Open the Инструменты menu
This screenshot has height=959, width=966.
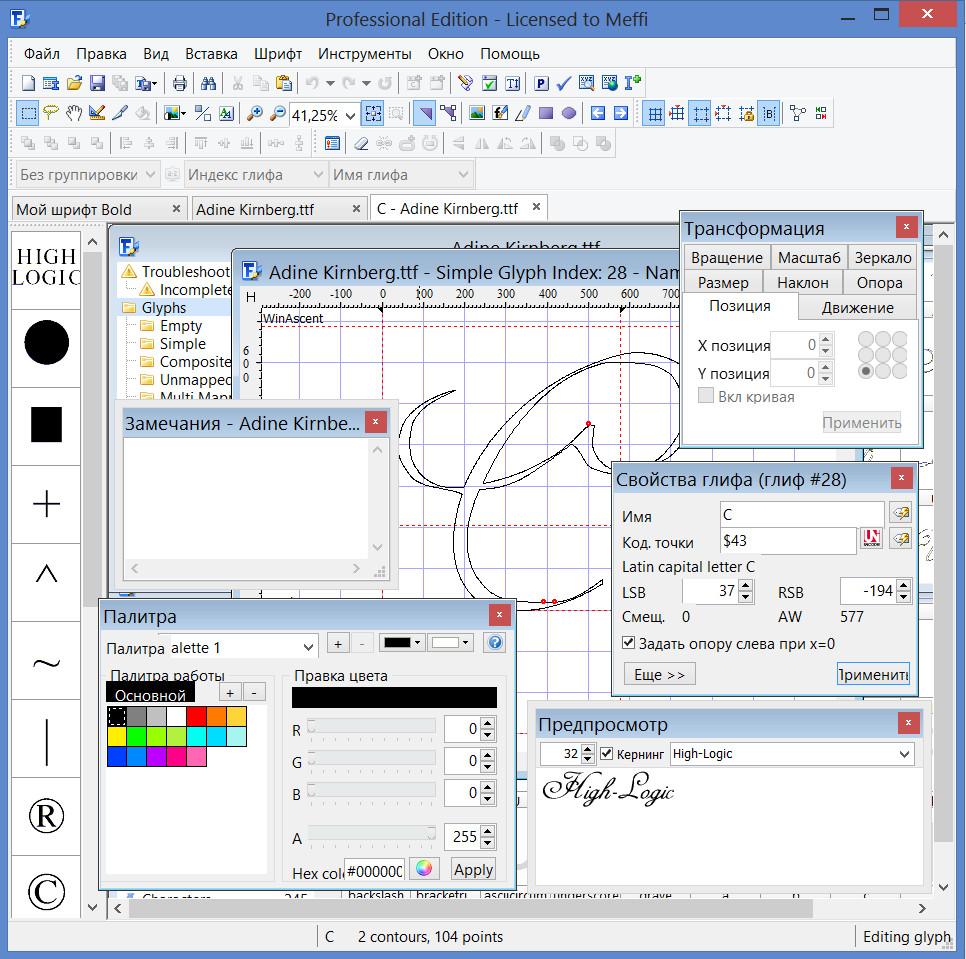[365, 54]
